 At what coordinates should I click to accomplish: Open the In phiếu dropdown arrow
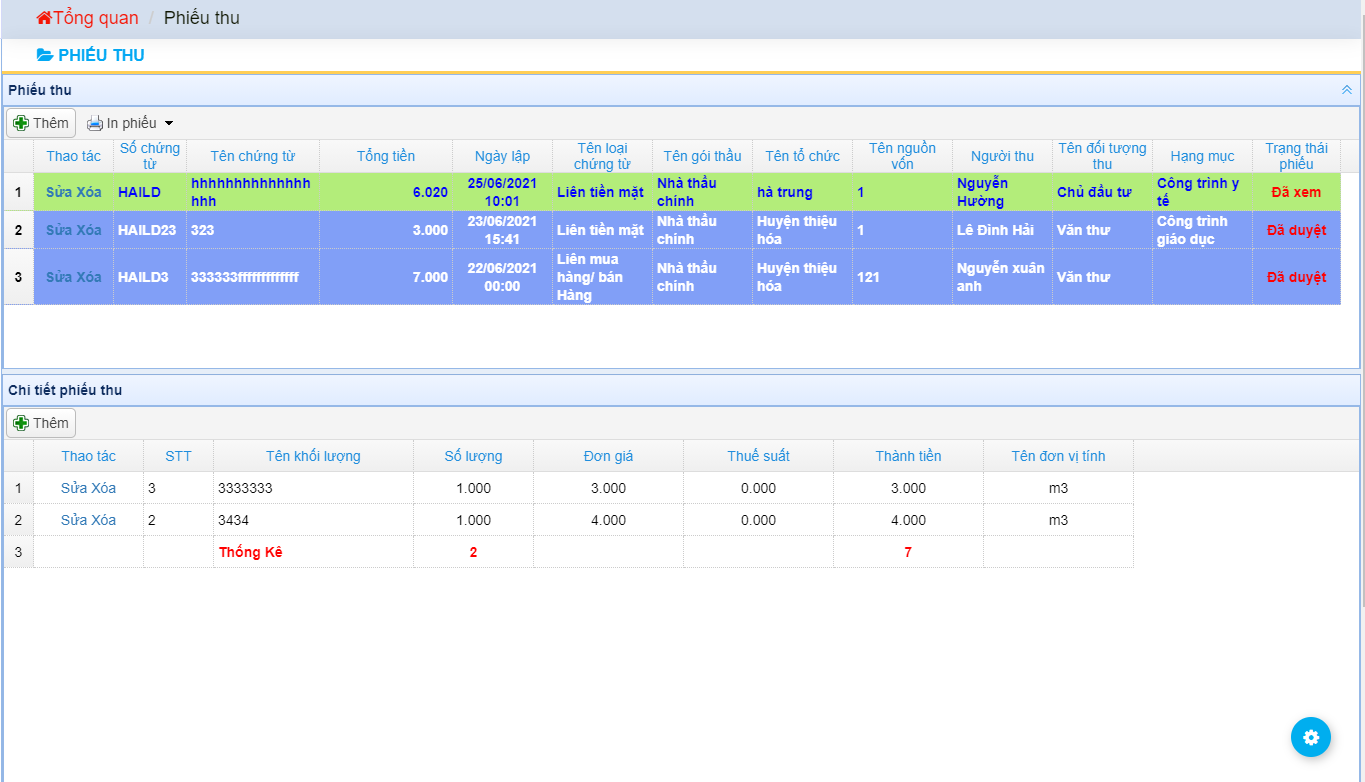tap(168, 123)
